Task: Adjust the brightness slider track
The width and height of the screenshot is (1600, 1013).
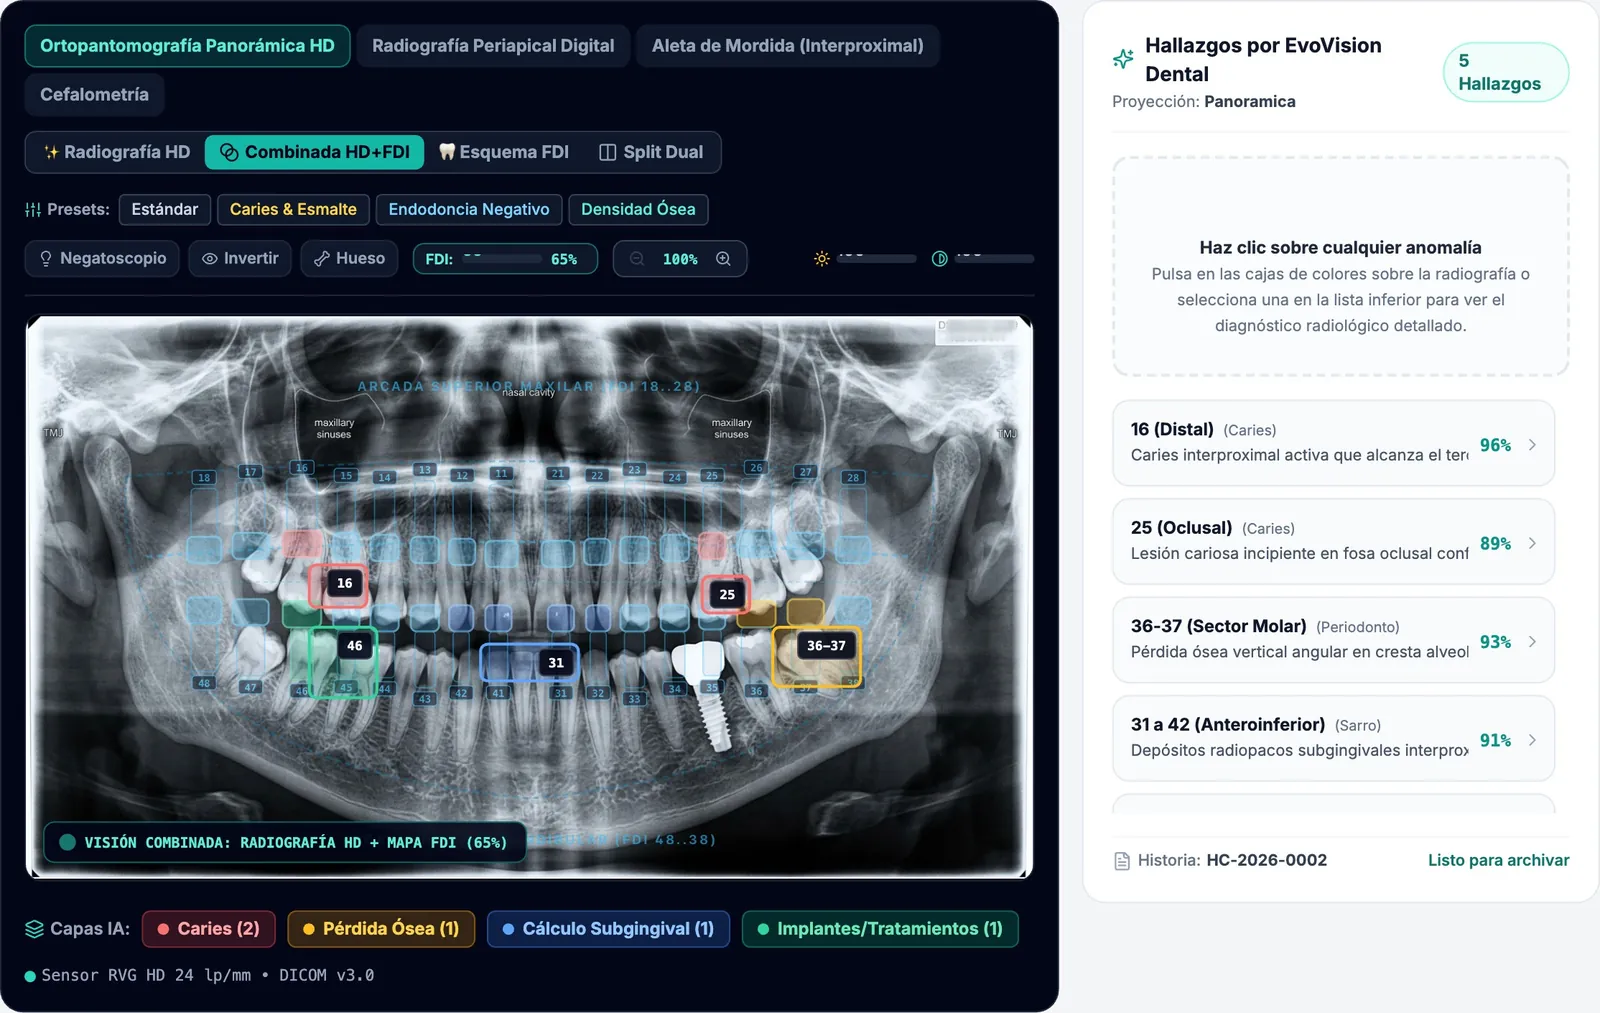Action: click(877, 259)
